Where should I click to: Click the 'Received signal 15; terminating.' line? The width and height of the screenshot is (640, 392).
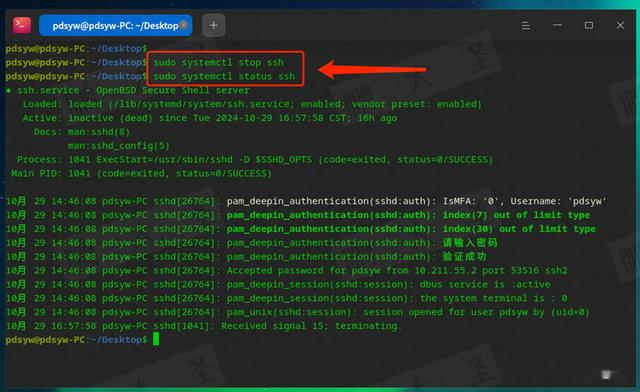point(204,326)
